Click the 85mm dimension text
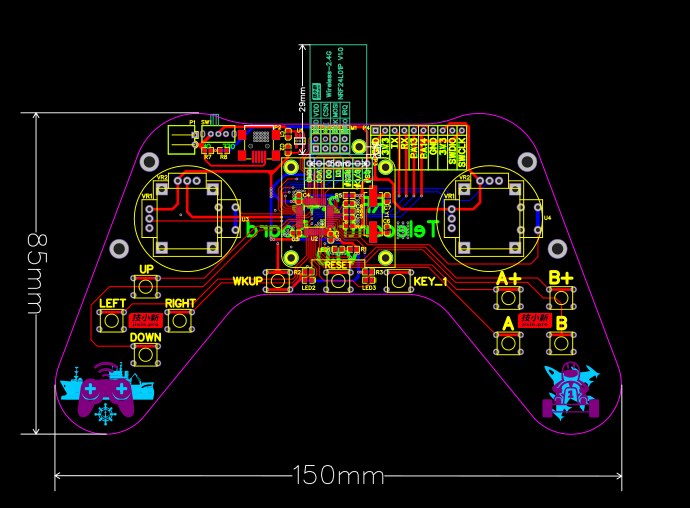Screen dimensions: 690x508 click(37, 273)
